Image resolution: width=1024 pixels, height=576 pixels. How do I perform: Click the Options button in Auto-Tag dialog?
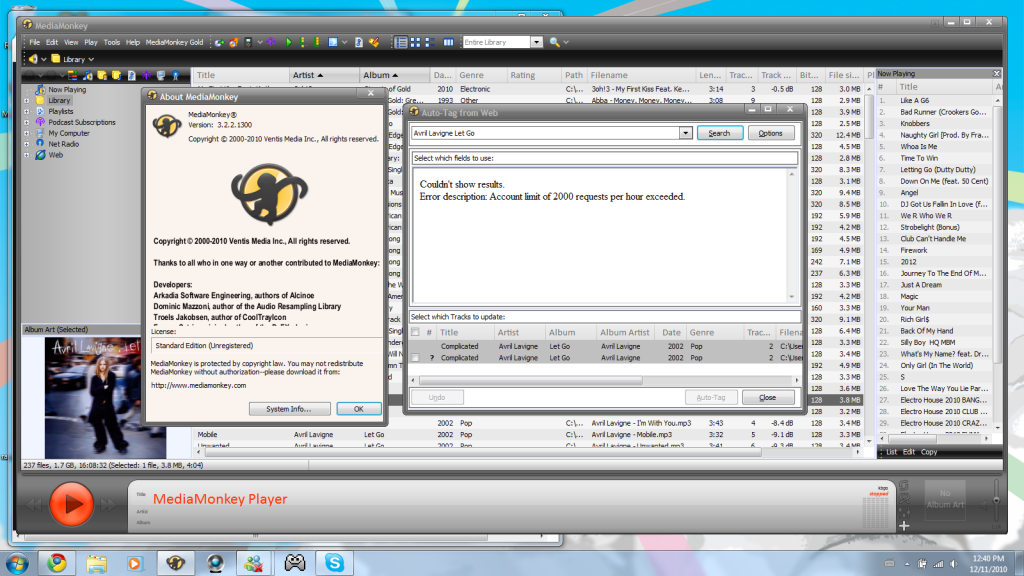pyautogui.click(x=771, y=133)
